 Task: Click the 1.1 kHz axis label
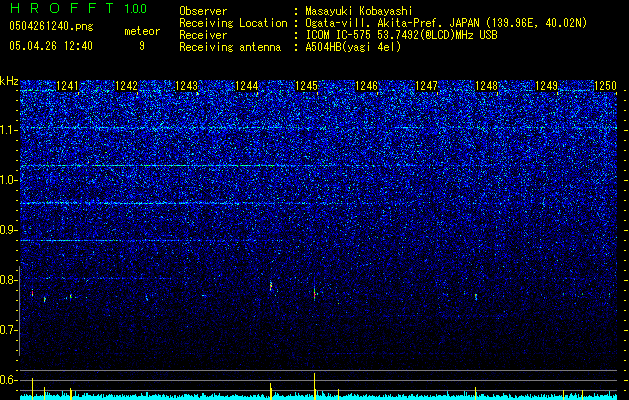(x=8, y=130)
